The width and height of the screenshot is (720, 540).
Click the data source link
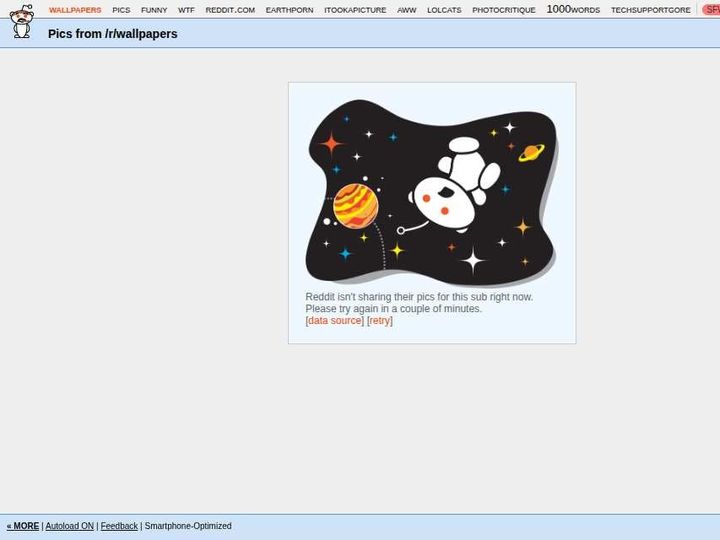coord(334,321)
